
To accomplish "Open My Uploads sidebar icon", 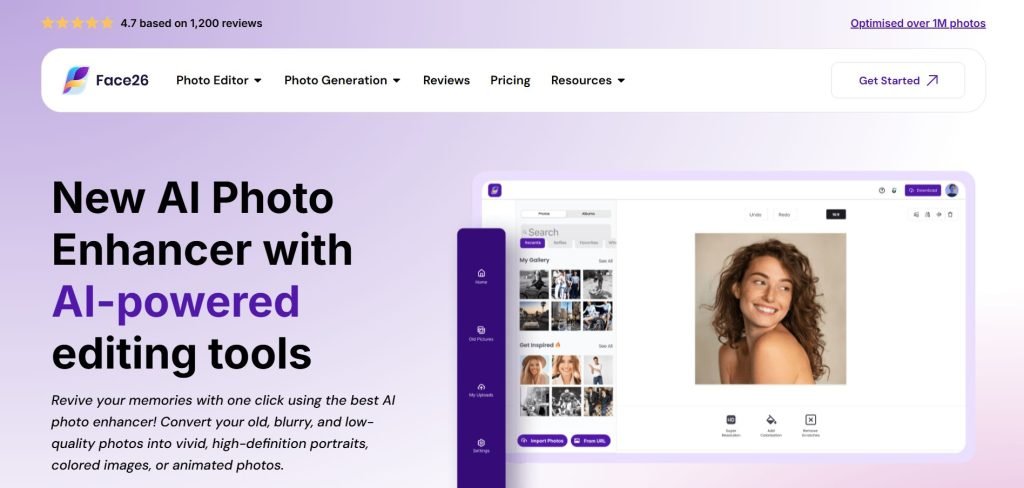I will pyautogui.click(x=481, y=387).
